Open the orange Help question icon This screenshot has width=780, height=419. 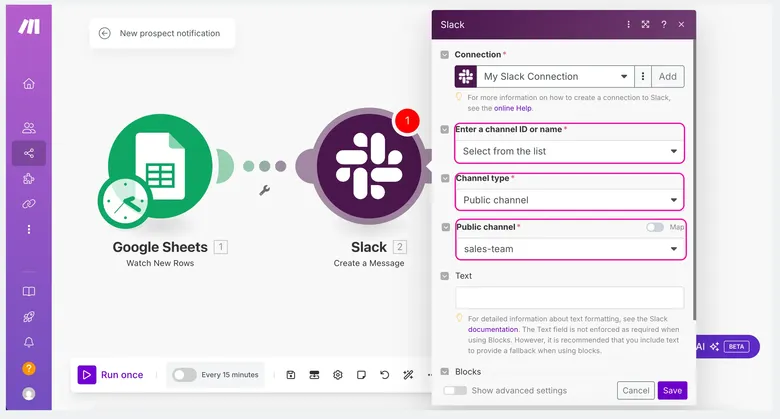[x=29, y=368]
